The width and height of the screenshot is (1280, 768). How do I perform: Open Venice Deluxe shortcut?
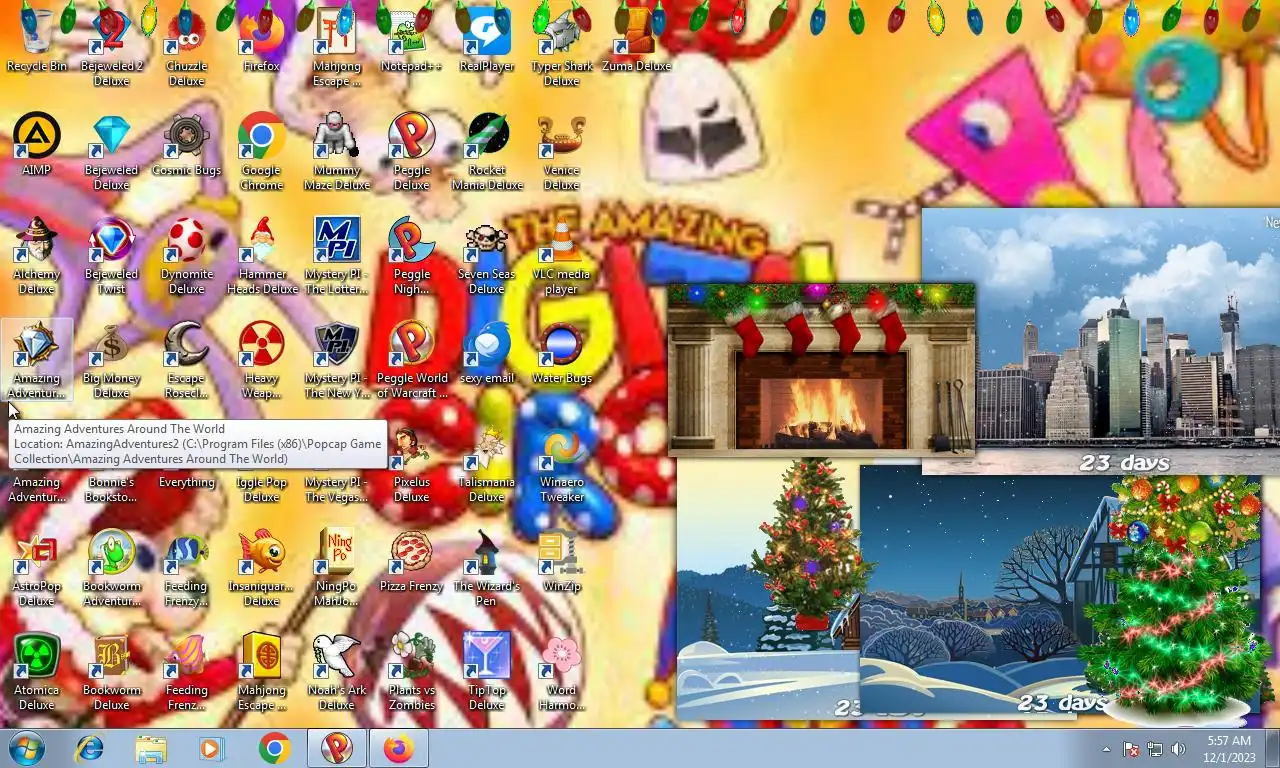tap(562, 152)
